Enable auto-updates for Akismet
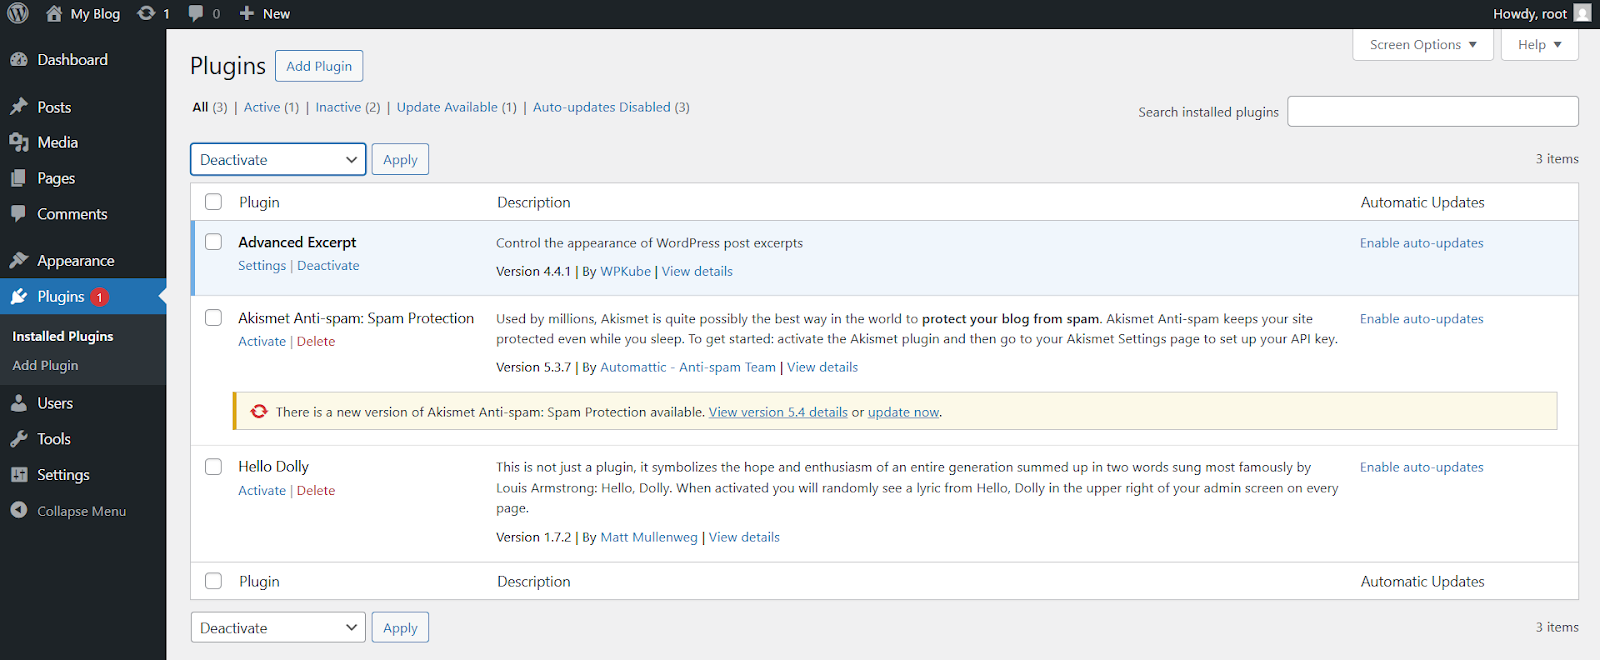The height and width of the screenshot is (660, 1600). (1421, 319)
